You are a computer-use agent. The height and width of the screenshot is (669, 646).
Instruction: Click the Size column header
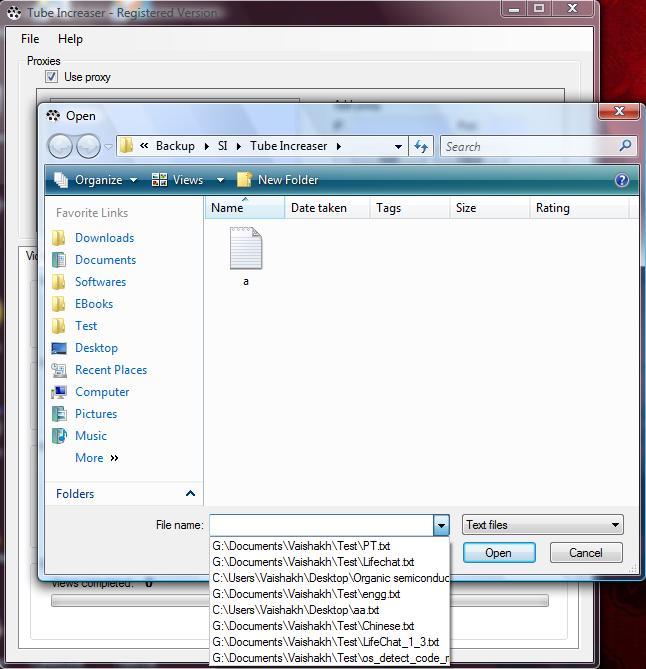point(490,208)
